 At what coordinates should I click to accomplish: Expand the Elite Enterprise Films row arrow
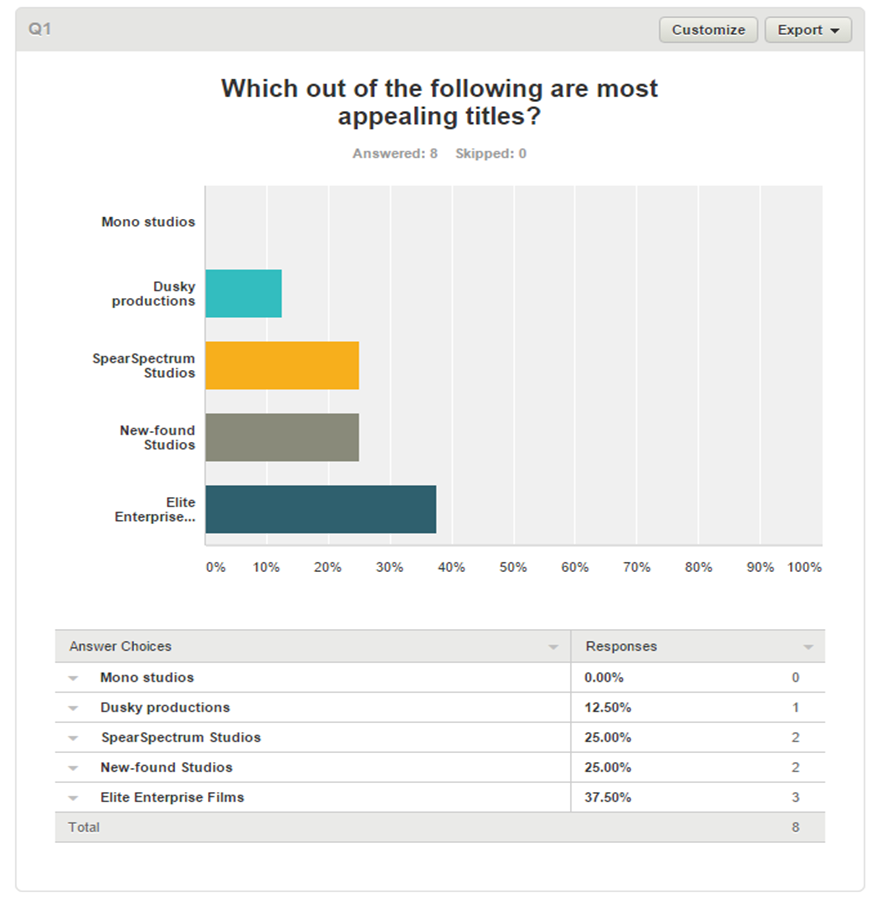click(73, 798)
